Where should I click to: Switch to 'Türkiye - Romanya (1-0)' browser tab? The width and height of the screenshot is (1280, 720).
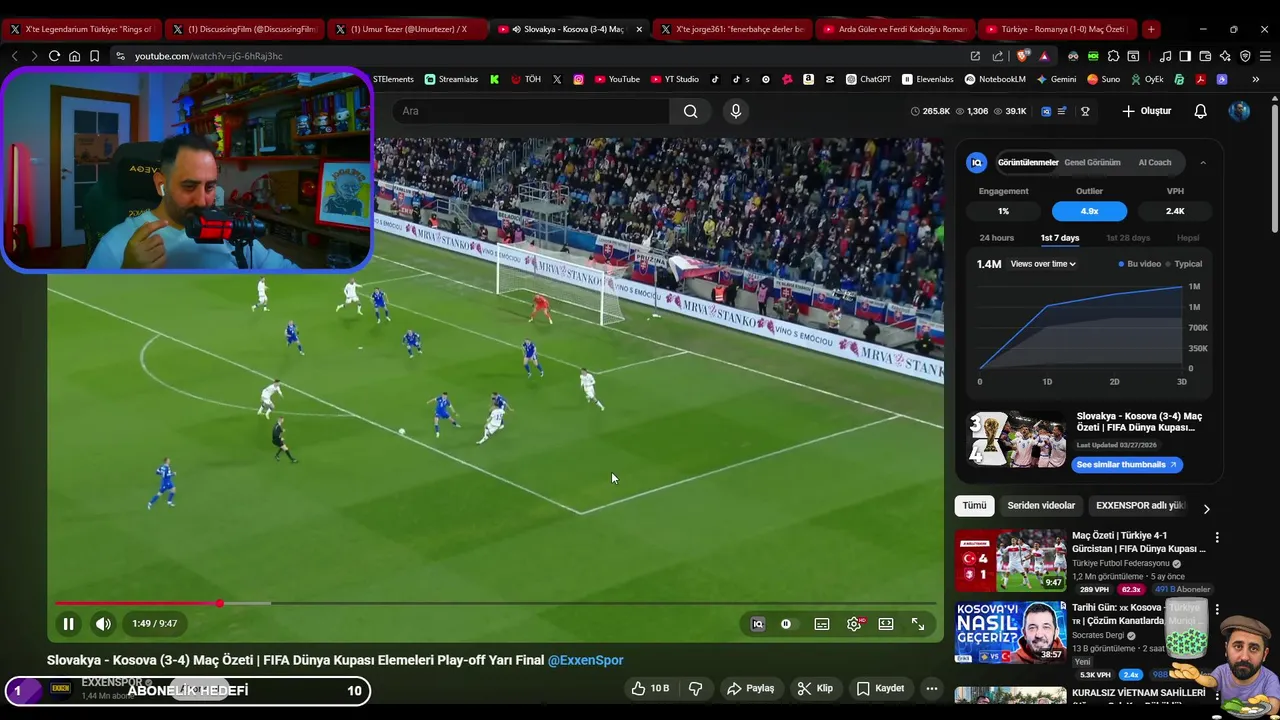(1056, 29)
